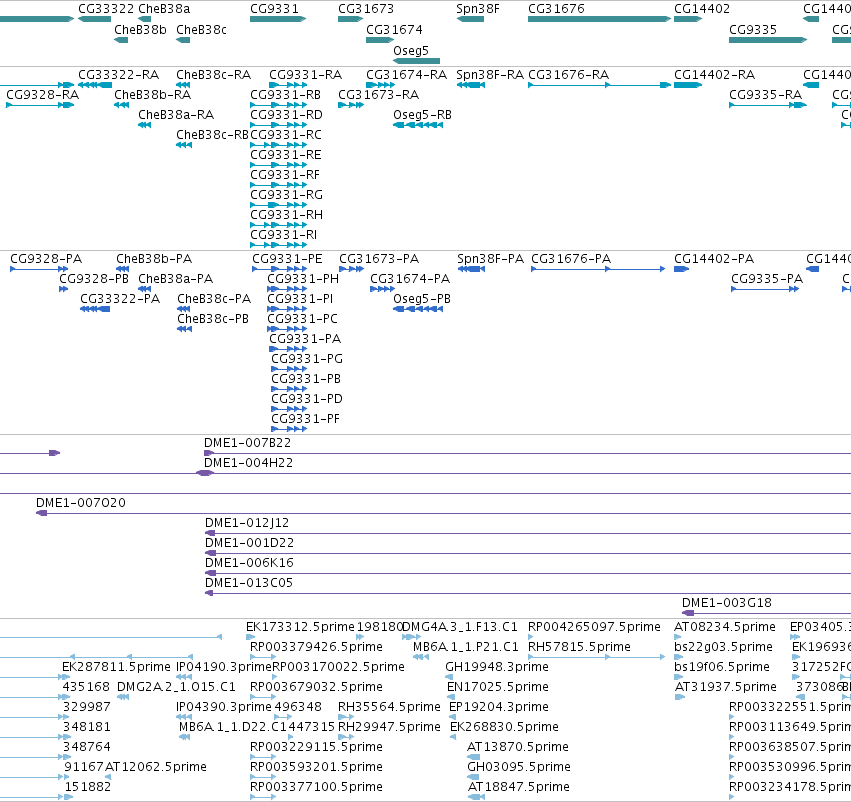Viewport: 851px width, 802px height.
Task: Click EST AT08234.5prime label
Action: click(x=725, y=627)
